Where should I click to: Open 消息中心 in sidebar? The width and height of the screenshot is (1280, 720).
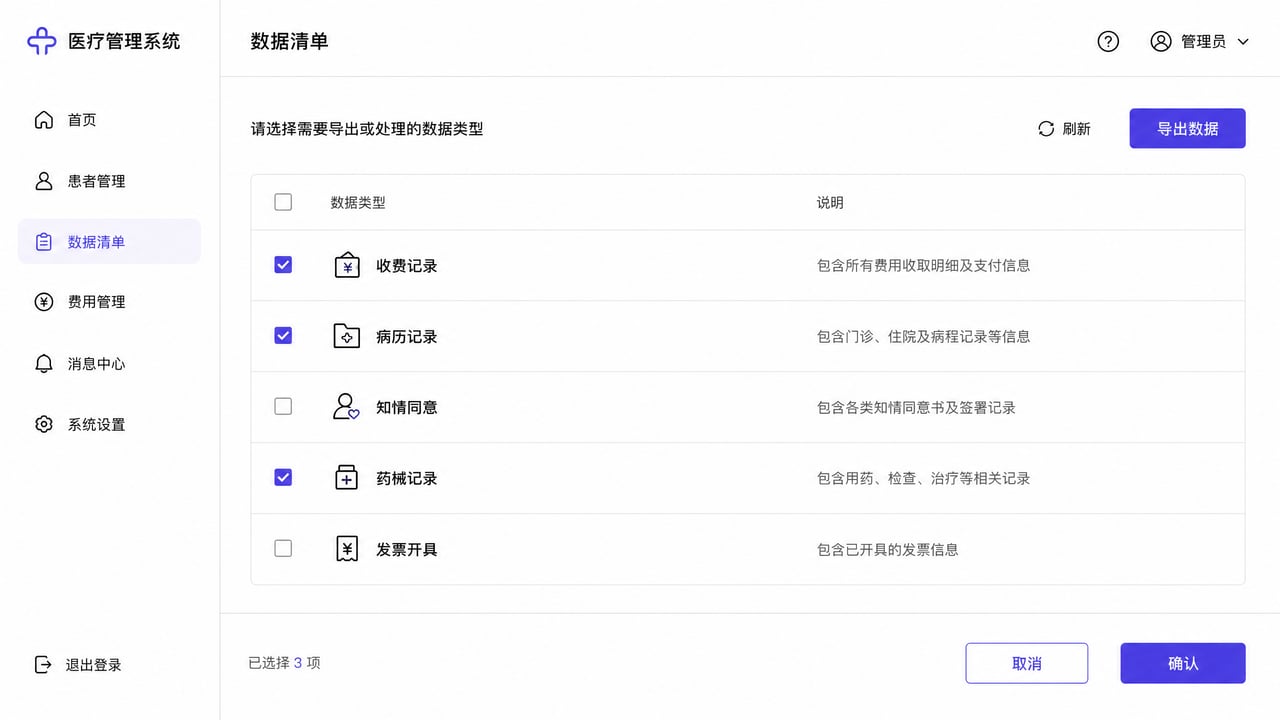(x=109, y=364)
